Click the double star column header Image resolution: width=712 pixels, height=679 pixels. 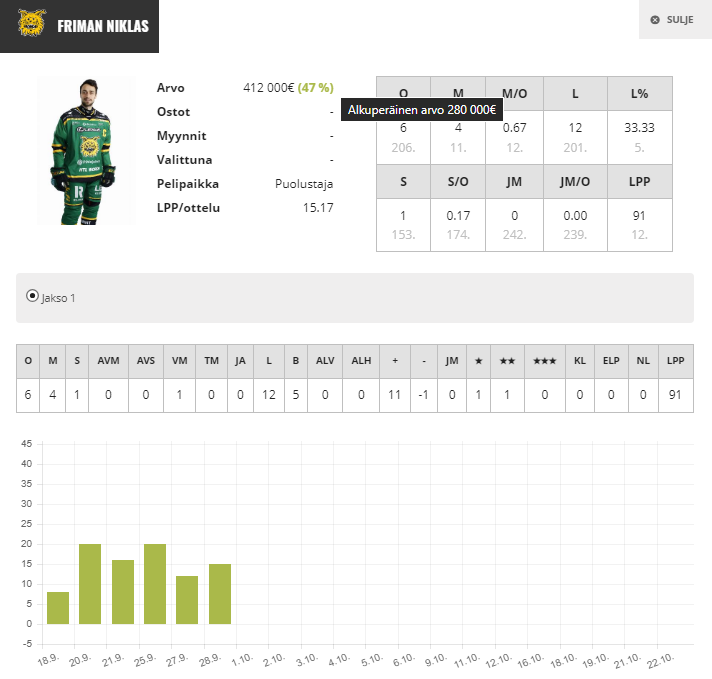pyautogui.click(x=507, y=361)
